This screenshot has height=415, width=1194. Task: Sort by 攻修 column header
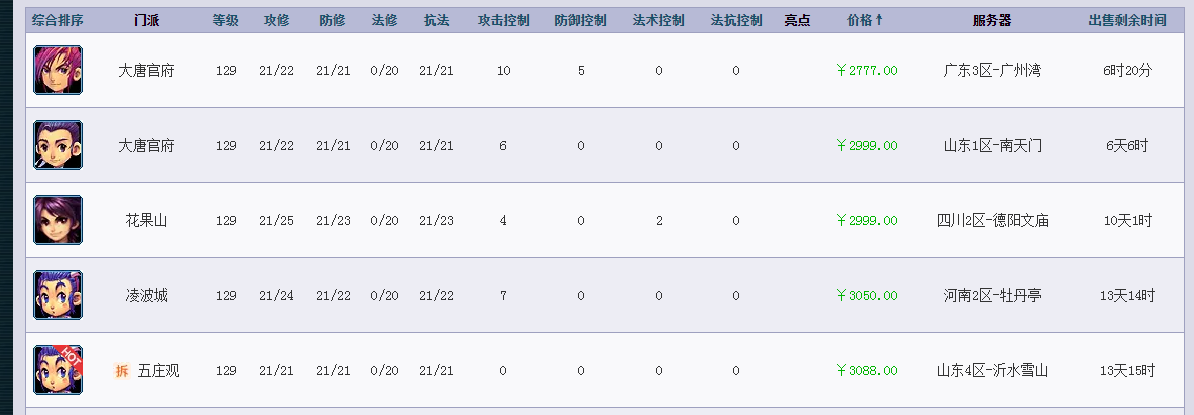pos(276,21)
